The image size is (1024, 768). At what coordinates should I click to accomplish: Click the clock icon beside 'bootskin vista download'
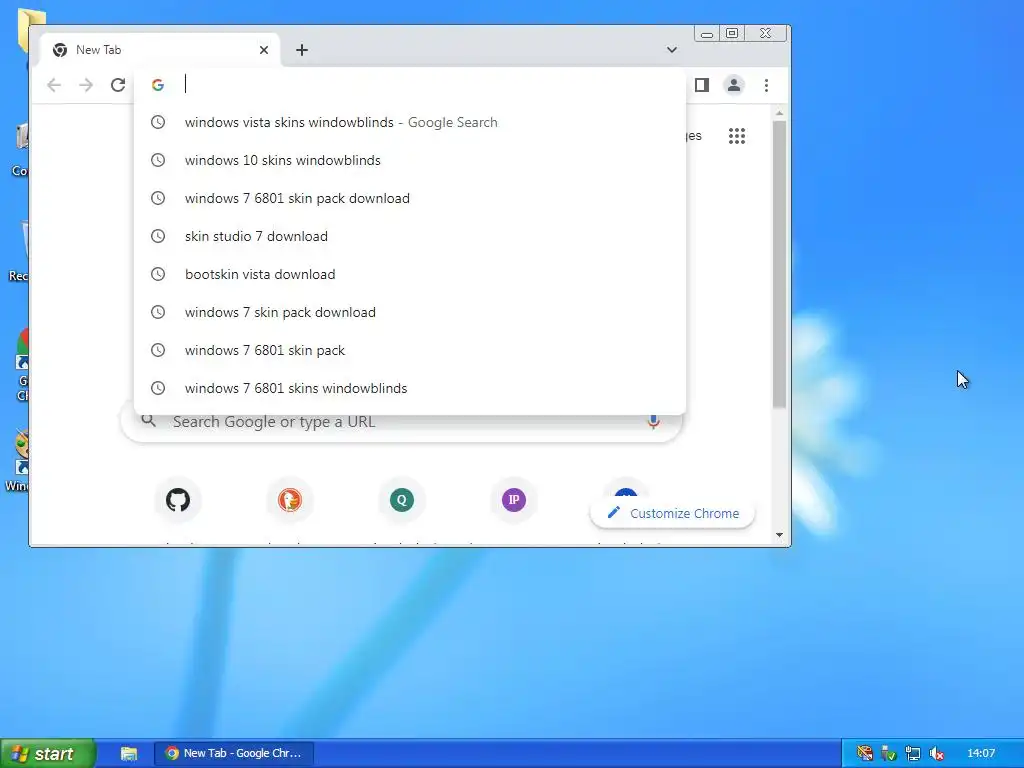point(158,274)
